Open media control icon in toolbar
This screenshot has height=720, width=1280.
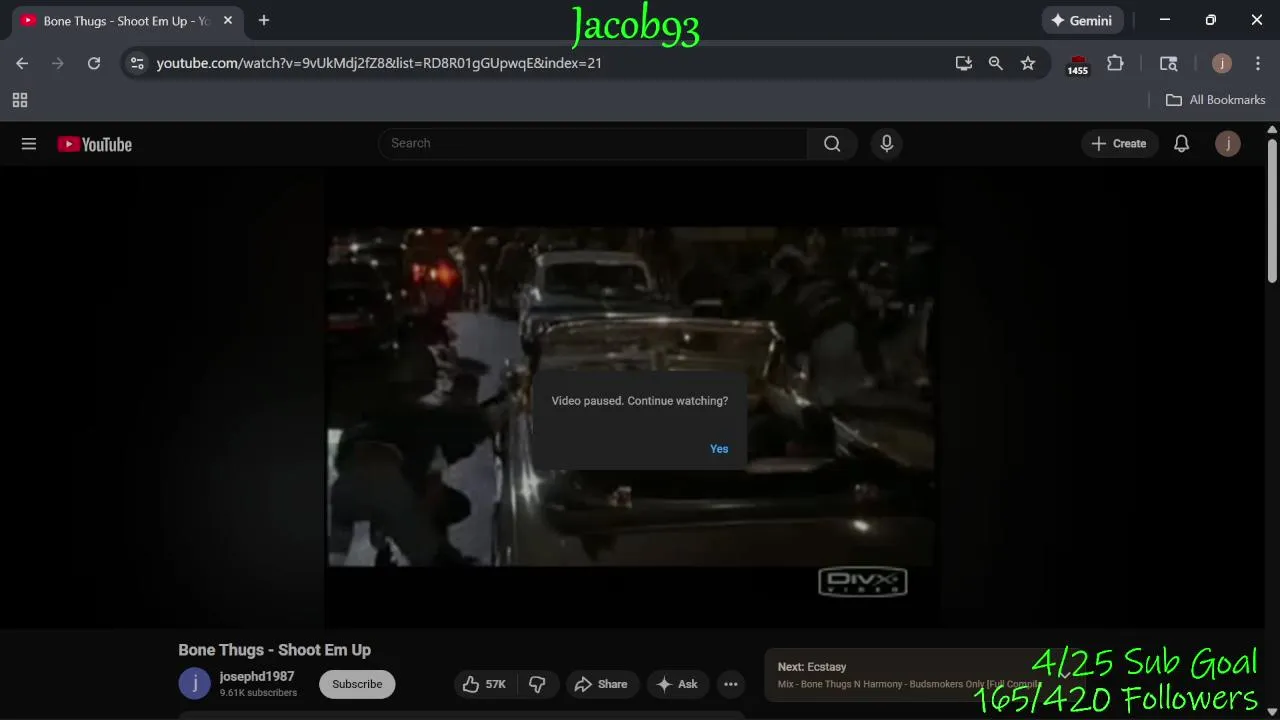[1168, 63]
